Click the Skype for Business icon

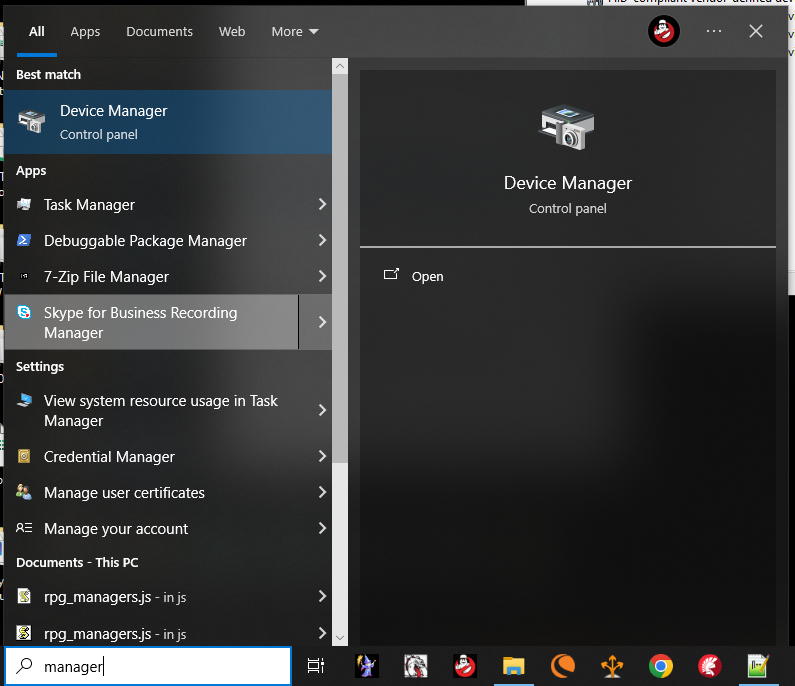24,312
